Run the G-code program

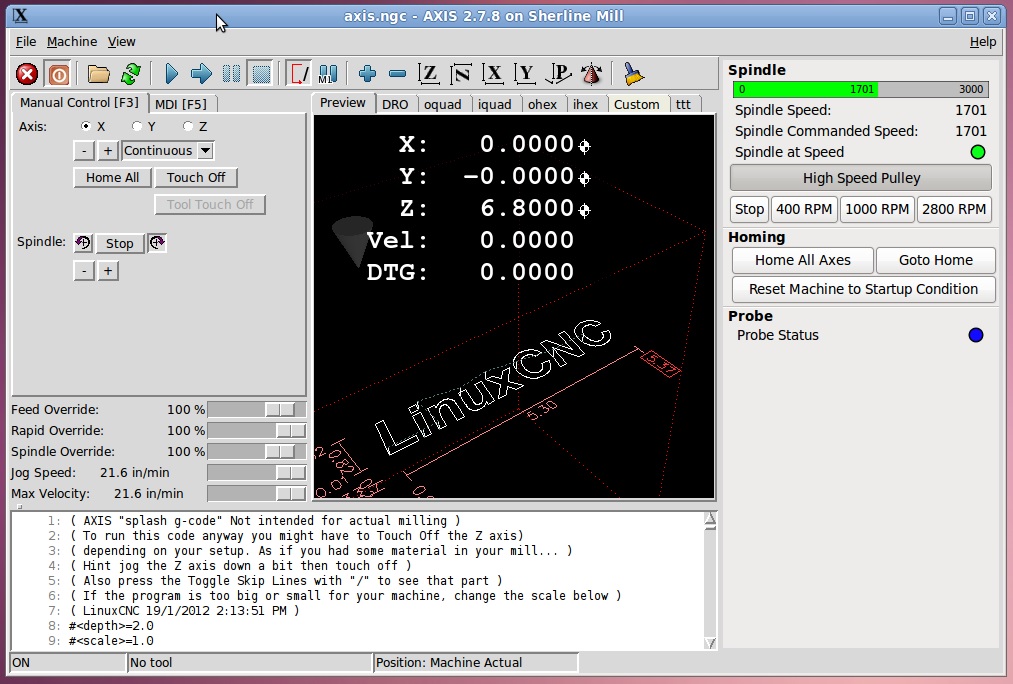[x=171, y=74]
